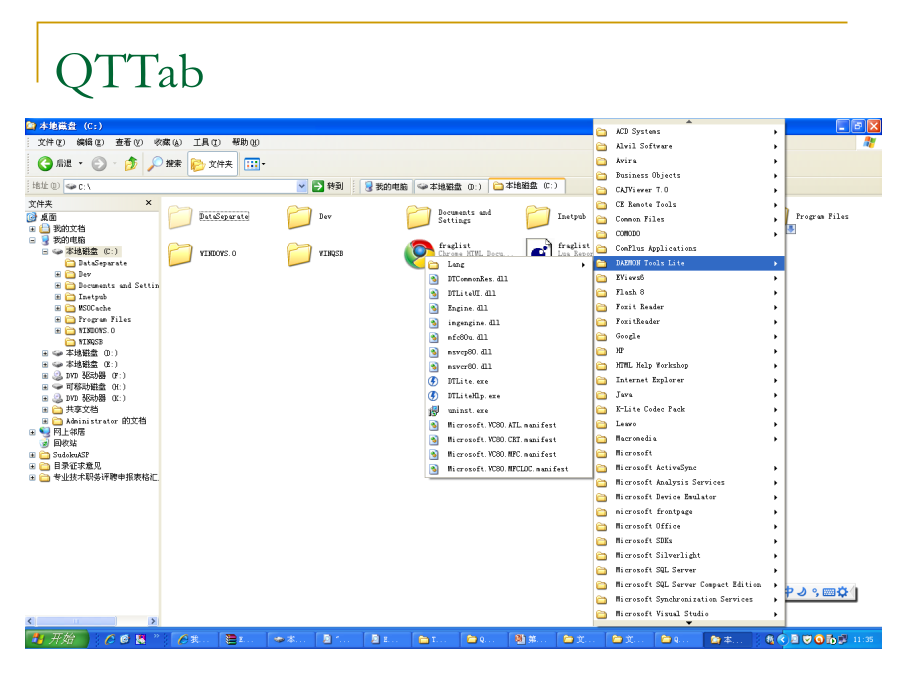Switch to the 我的电脑 QTTab tab
The width and height of the screenshot is (900, 675).
386,187
